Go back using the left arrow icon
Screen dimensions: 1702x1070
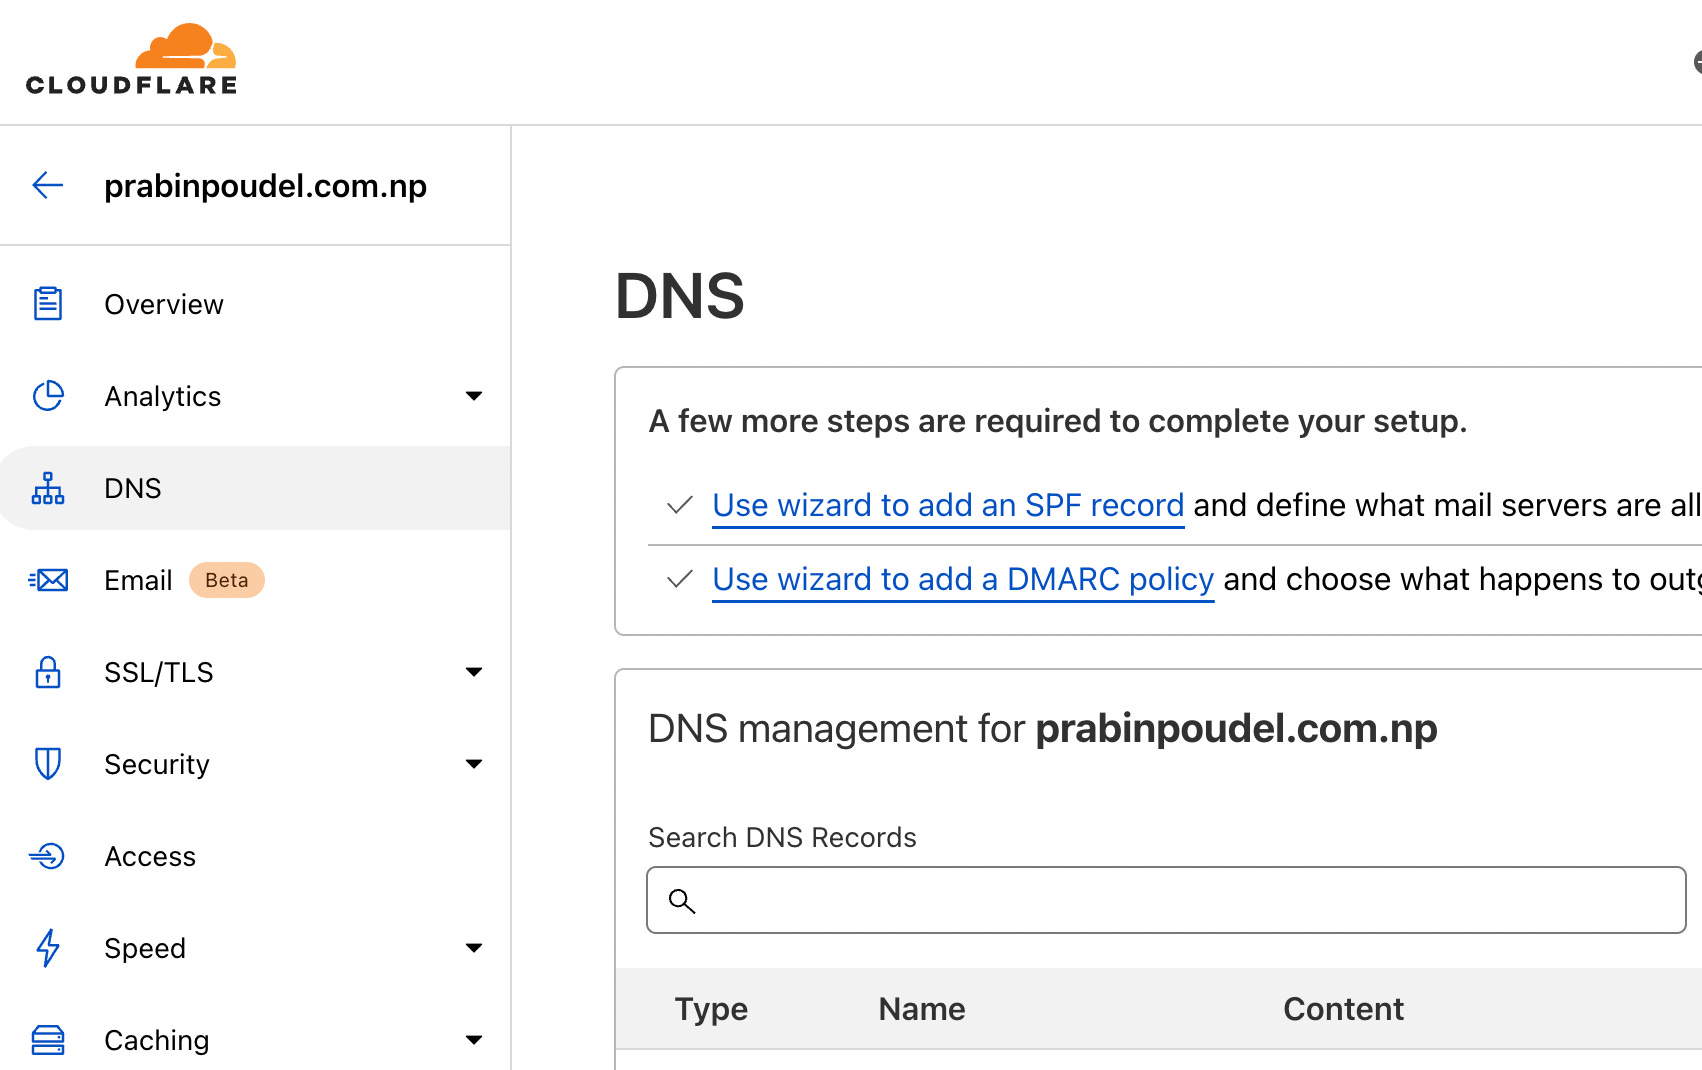pos(48,185)
